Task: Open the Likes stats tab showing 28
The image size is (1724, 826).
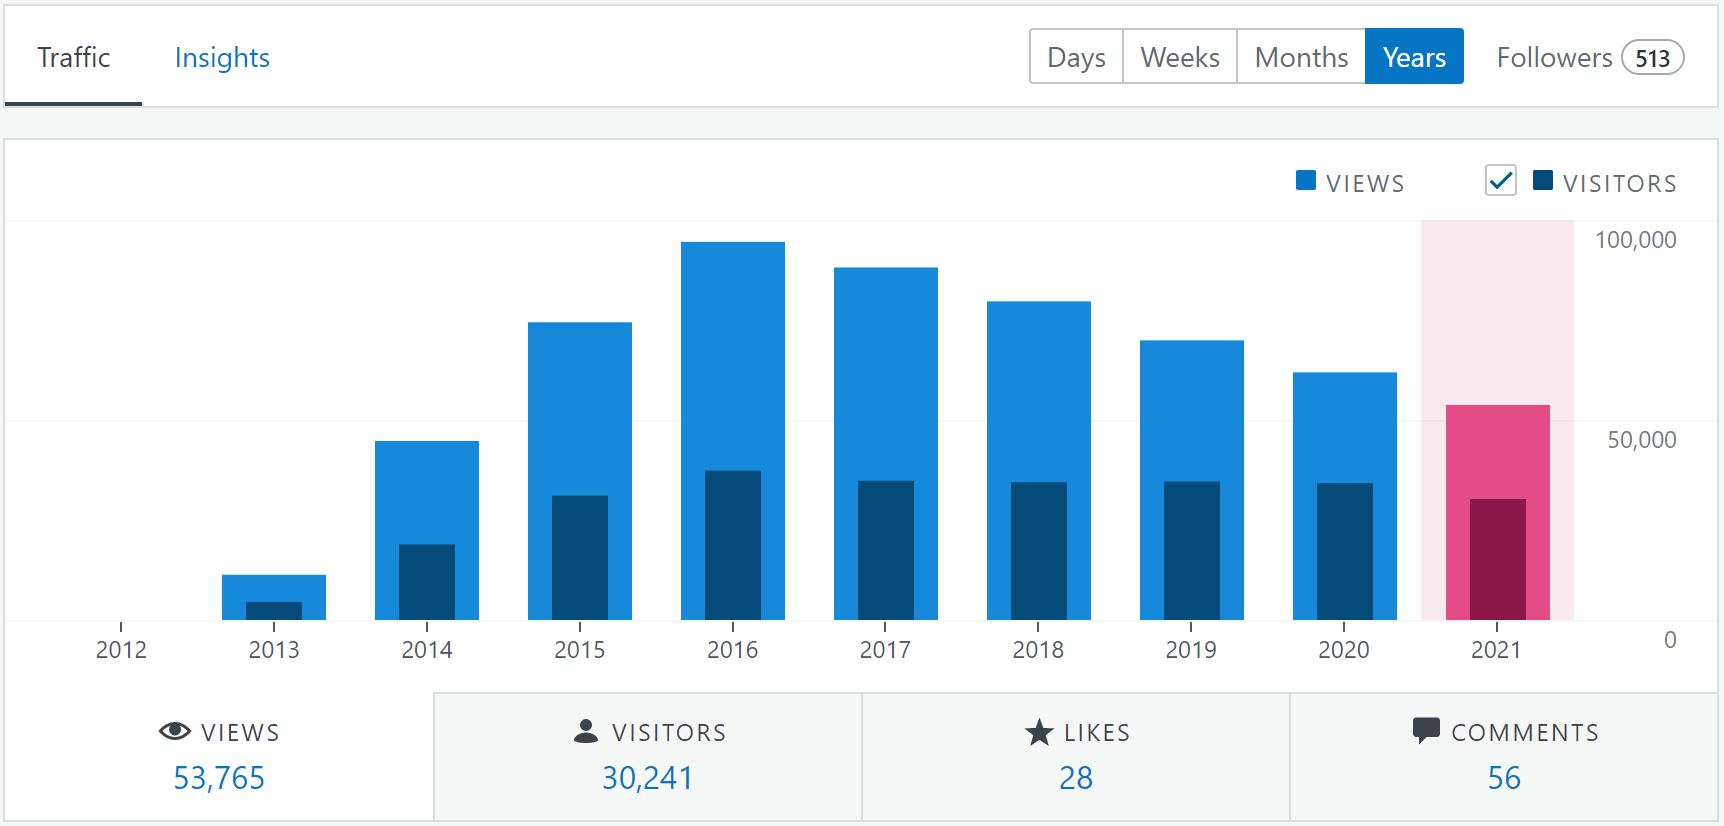Action: click(x=1076, y=757)
